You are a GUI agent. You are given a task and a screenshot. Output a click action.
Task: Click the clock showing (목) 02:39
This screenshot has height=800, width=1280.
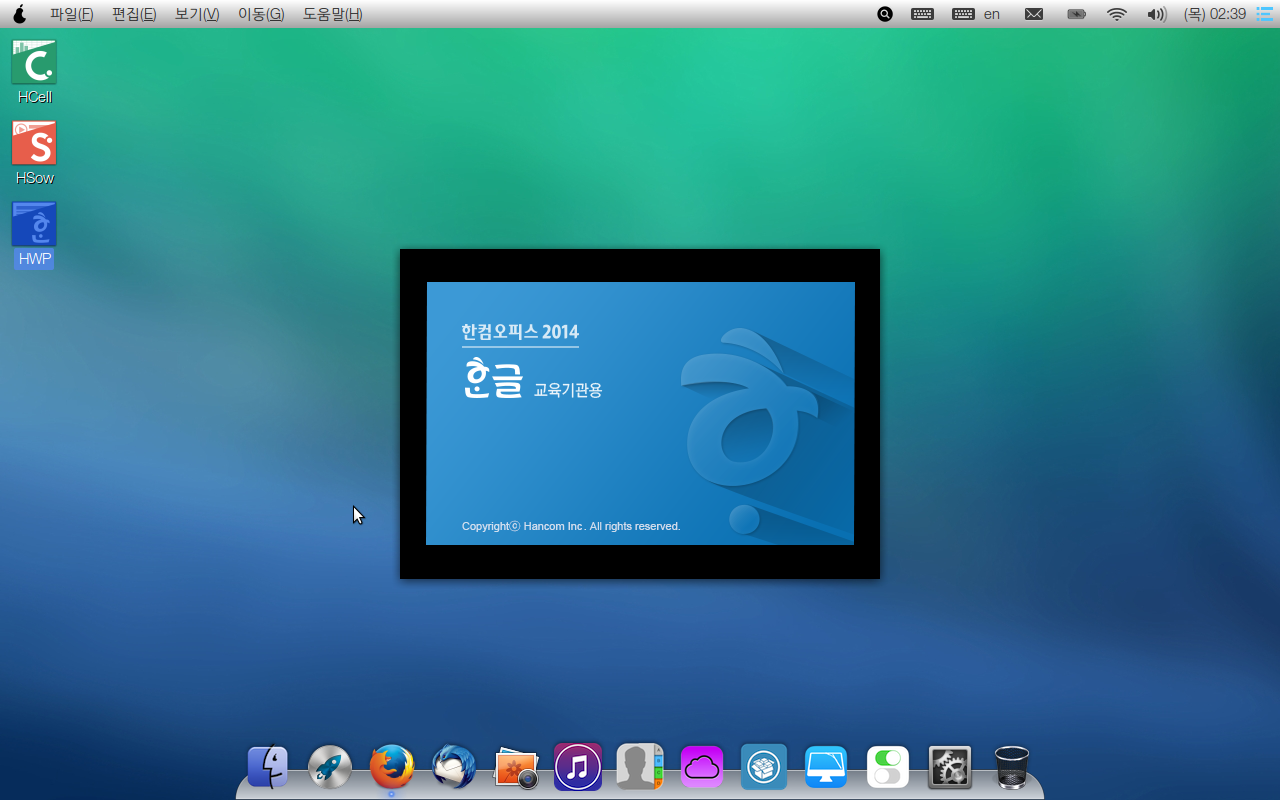tap(1214, 14)
